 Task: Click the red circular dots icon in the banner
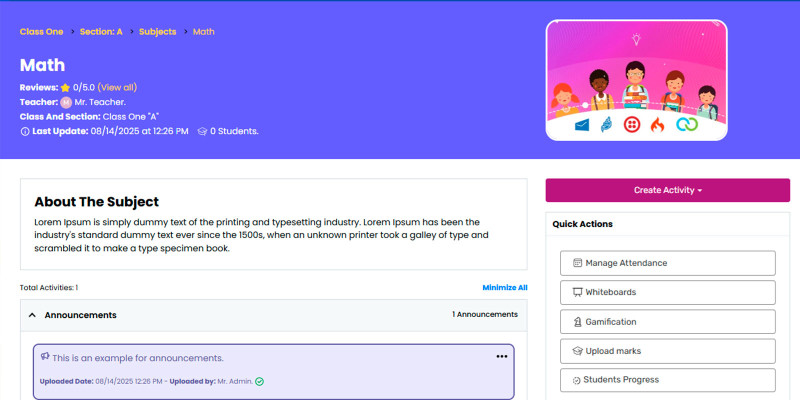point(632,125)
